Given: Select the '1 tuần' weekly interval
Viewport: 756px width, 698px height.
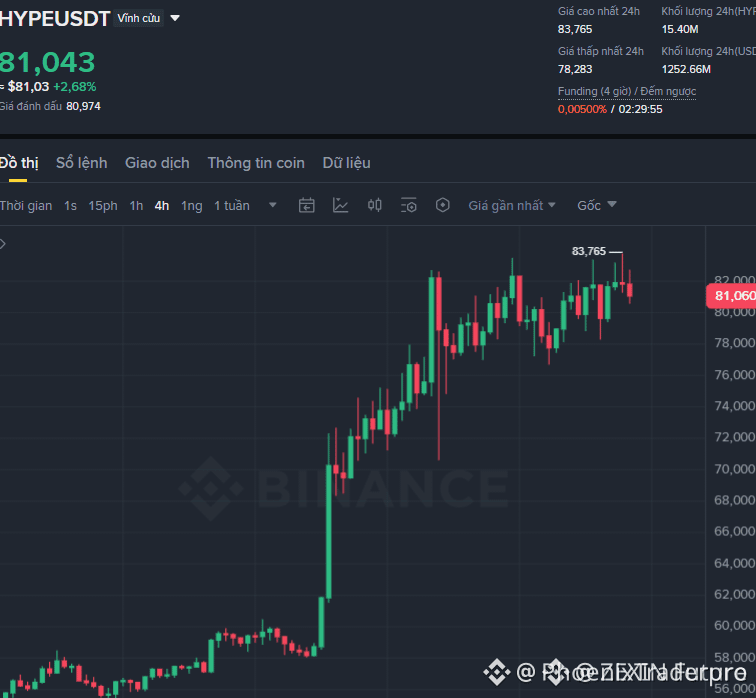Looking at the screenshot, I should (x=232, y=206).
